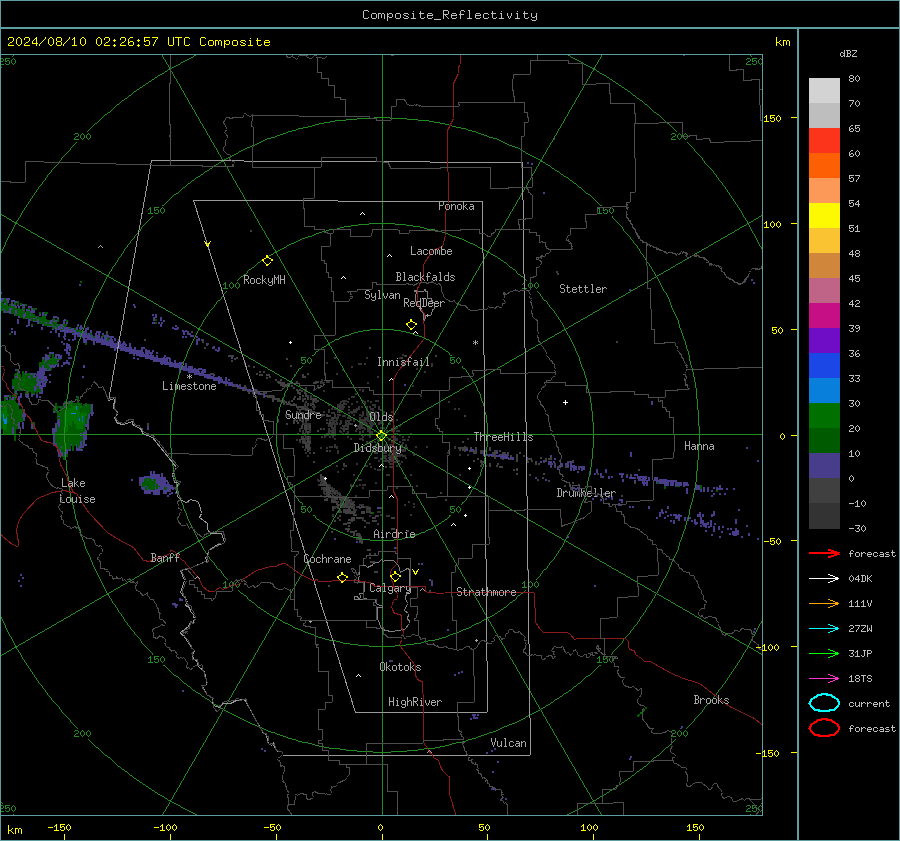This screenshot has height=841, width=900.
Task: Click the Strathmore town label
Action: click(486, 592)
